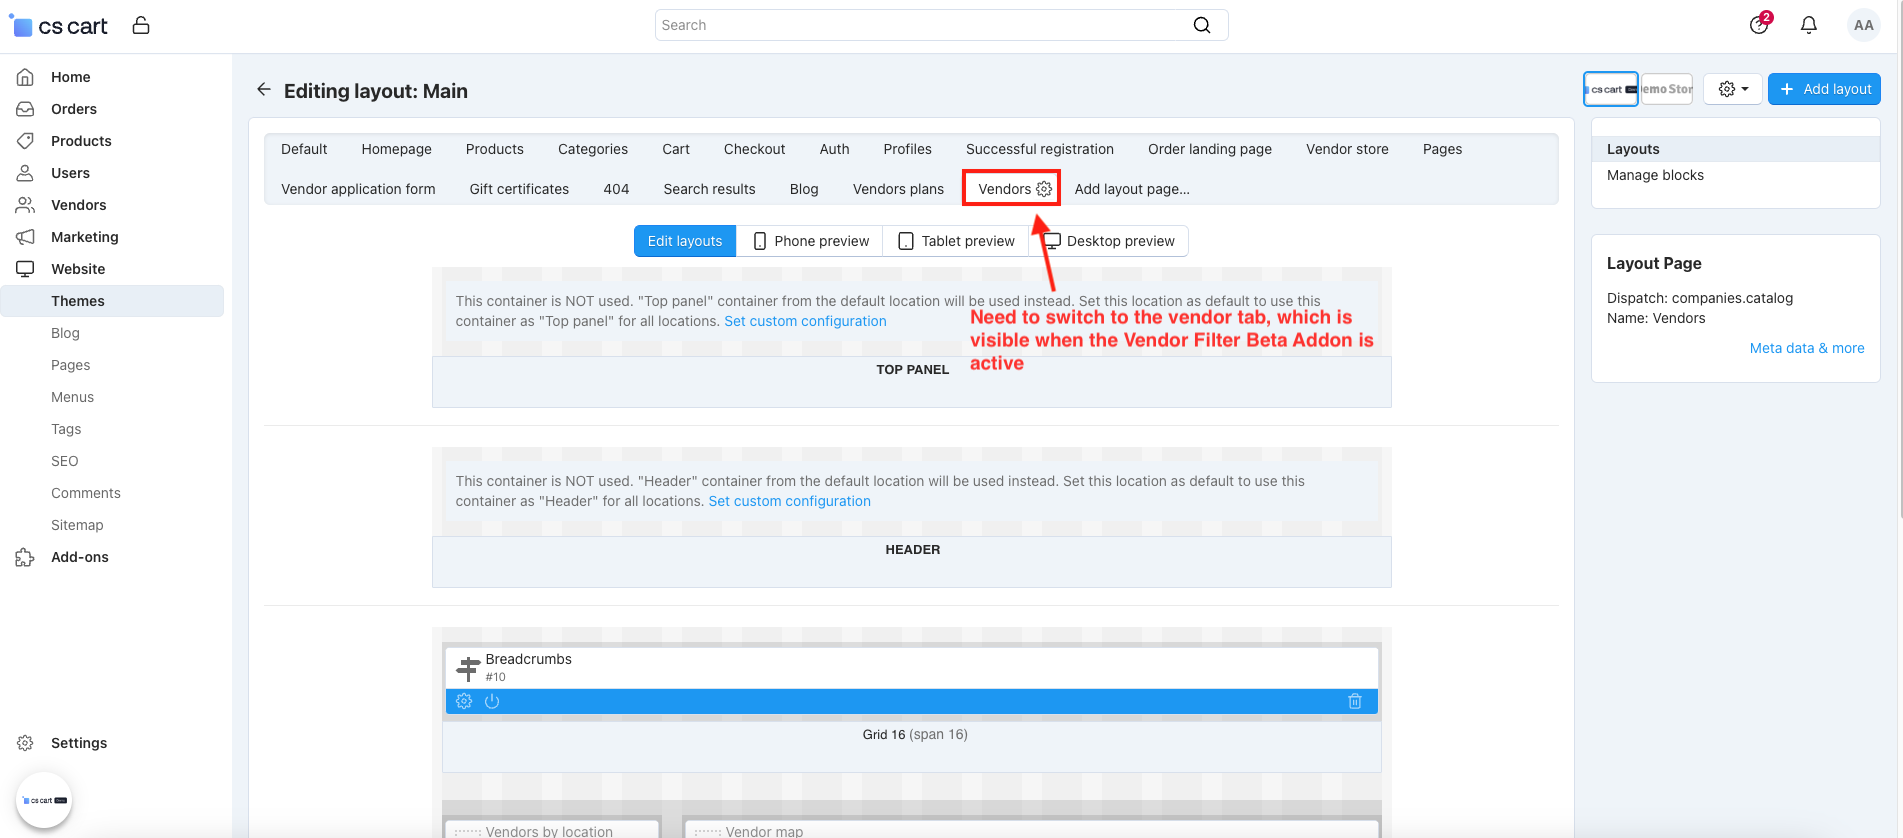This screenshot has height=838, width=1903.
Task: Open the Checkout layout tab
Action: (x=755, y=149)
